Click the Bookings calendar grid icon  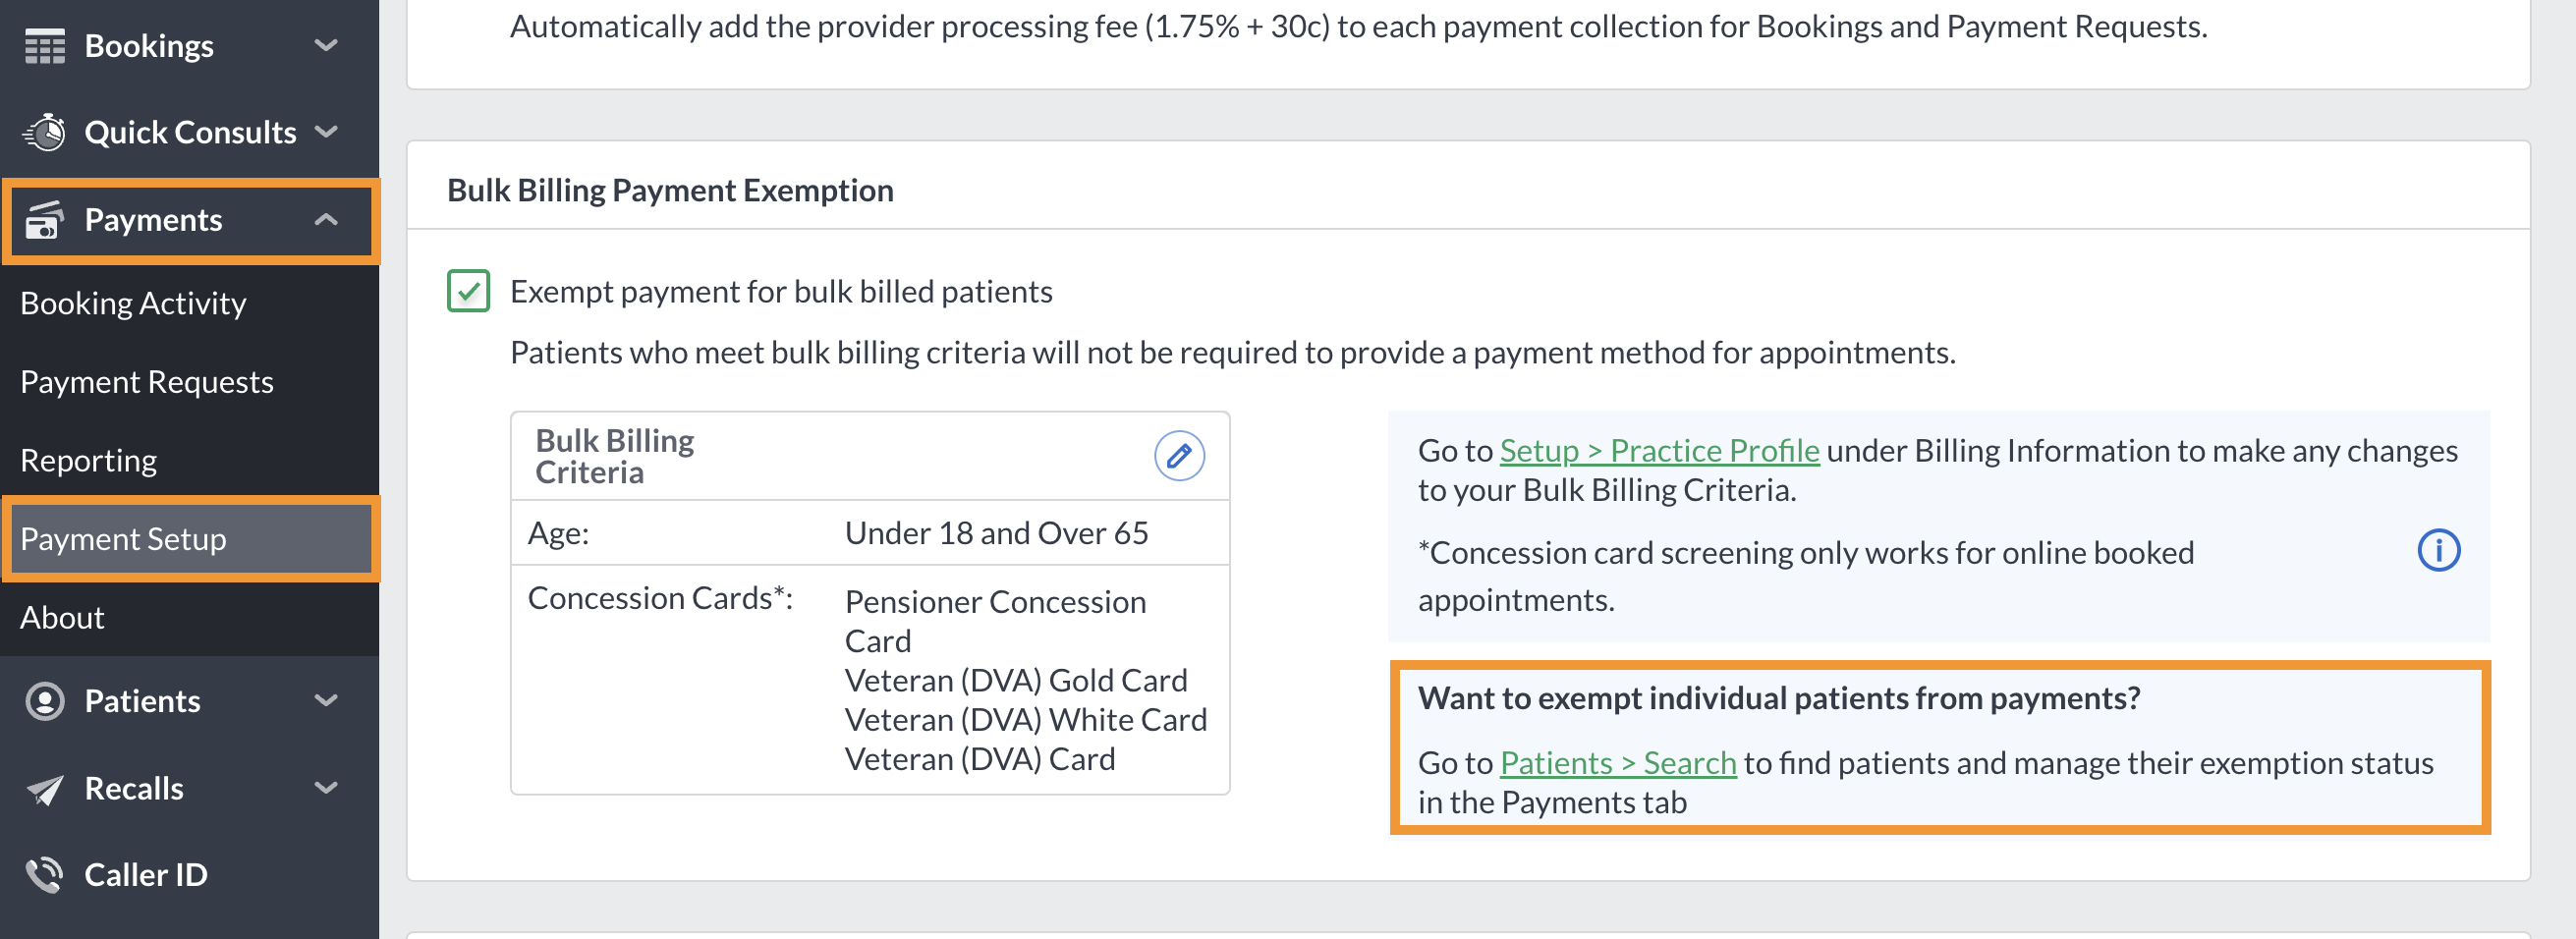point(44,46)
